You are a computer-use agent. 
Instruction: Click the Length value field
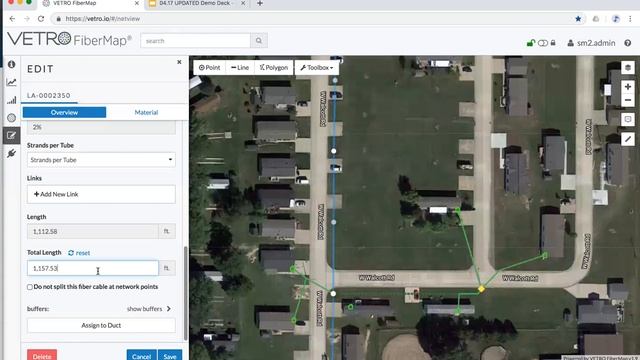(93, 231)
